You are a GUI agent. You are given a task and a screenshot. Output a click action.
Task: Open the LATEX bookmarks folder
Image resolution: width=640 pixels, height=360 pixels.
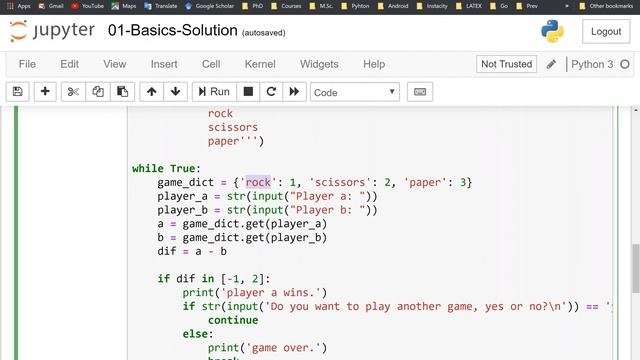pos(469,6)
